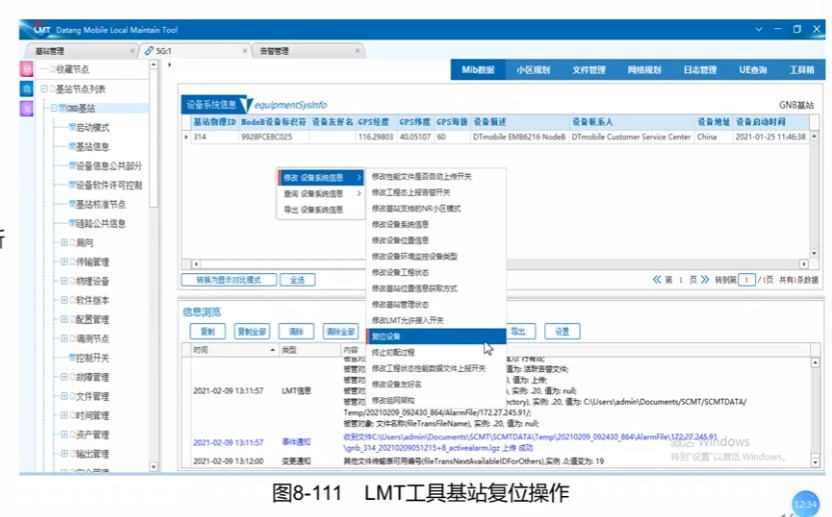Open the 文件管理 top tab
832x517 pixels.
[588, 70]
